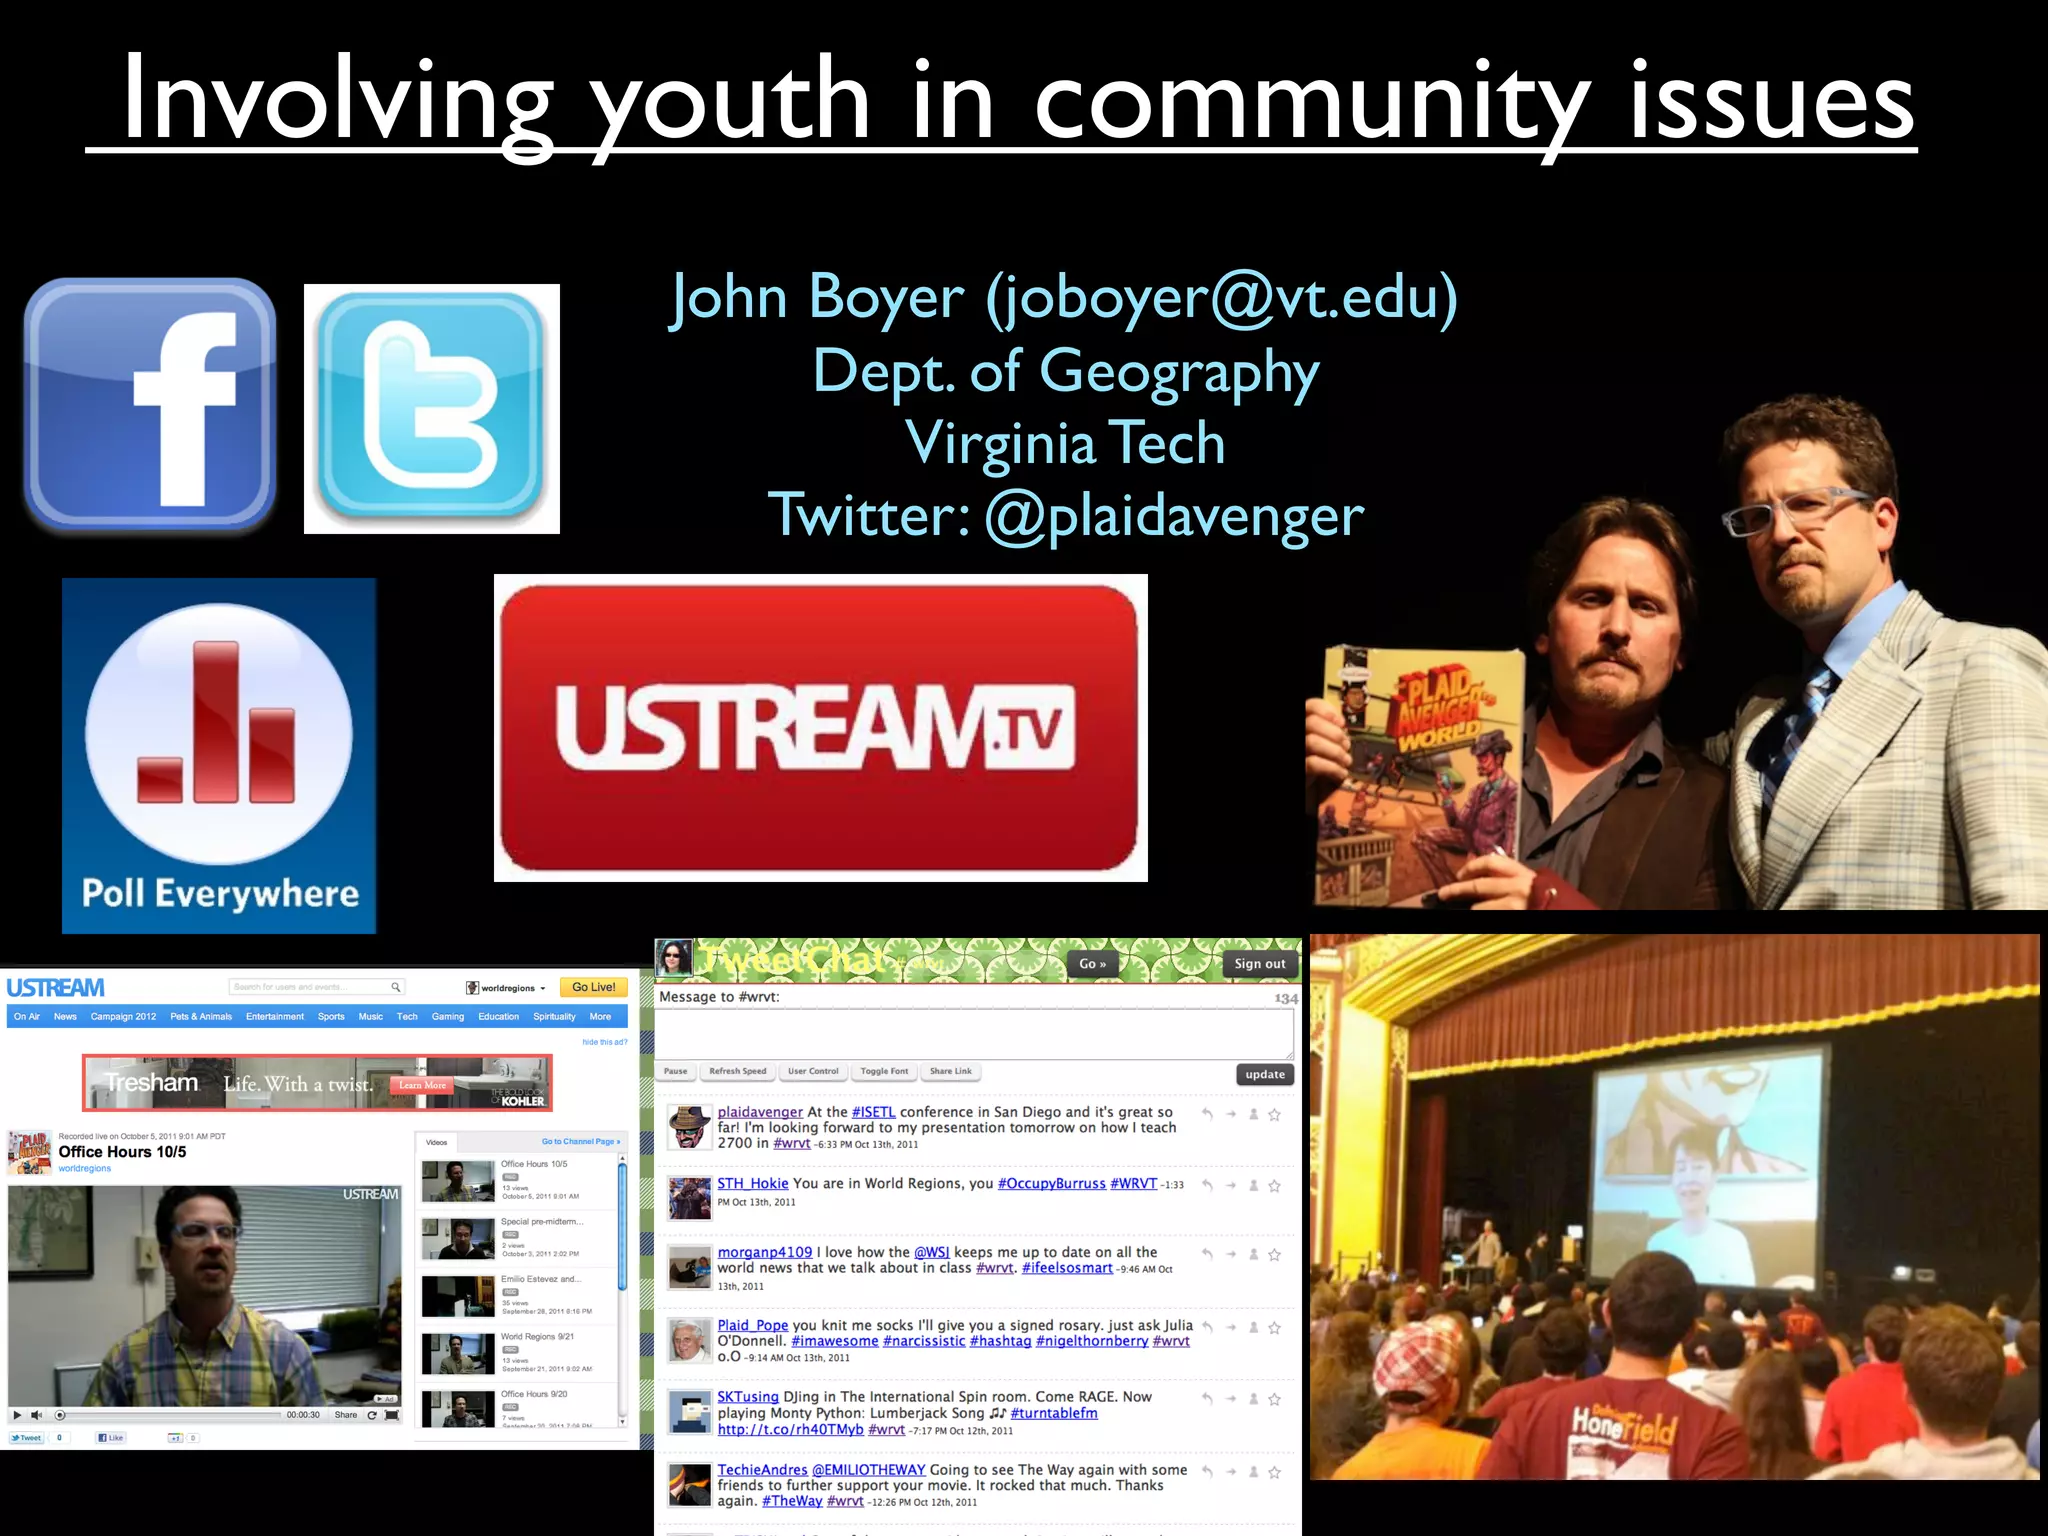Click the user icon on the Plaid_Pope tweet
This screenshot has width=2048, height=1536.
click(1253, 1328)
